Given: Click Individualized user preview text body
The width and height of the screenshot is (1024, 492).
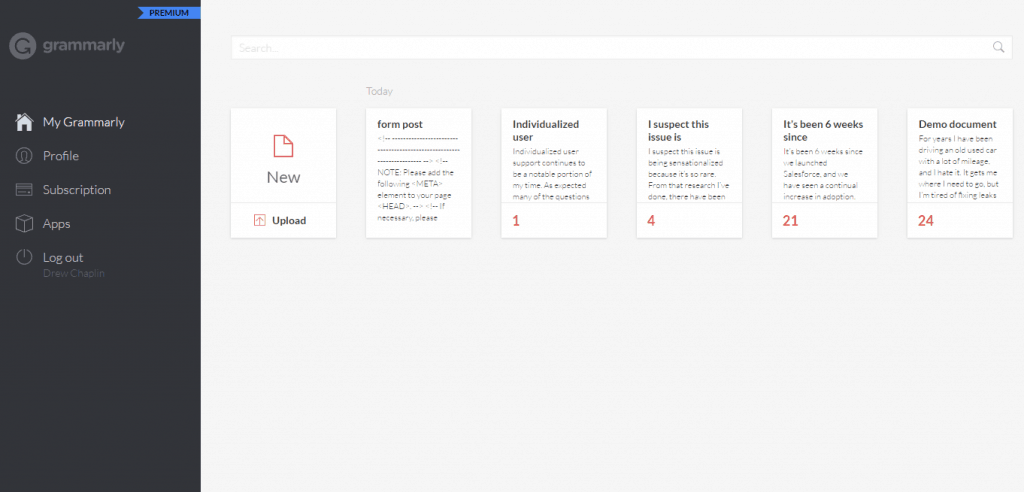Looking at the screenshot, I should coord(553,174).
